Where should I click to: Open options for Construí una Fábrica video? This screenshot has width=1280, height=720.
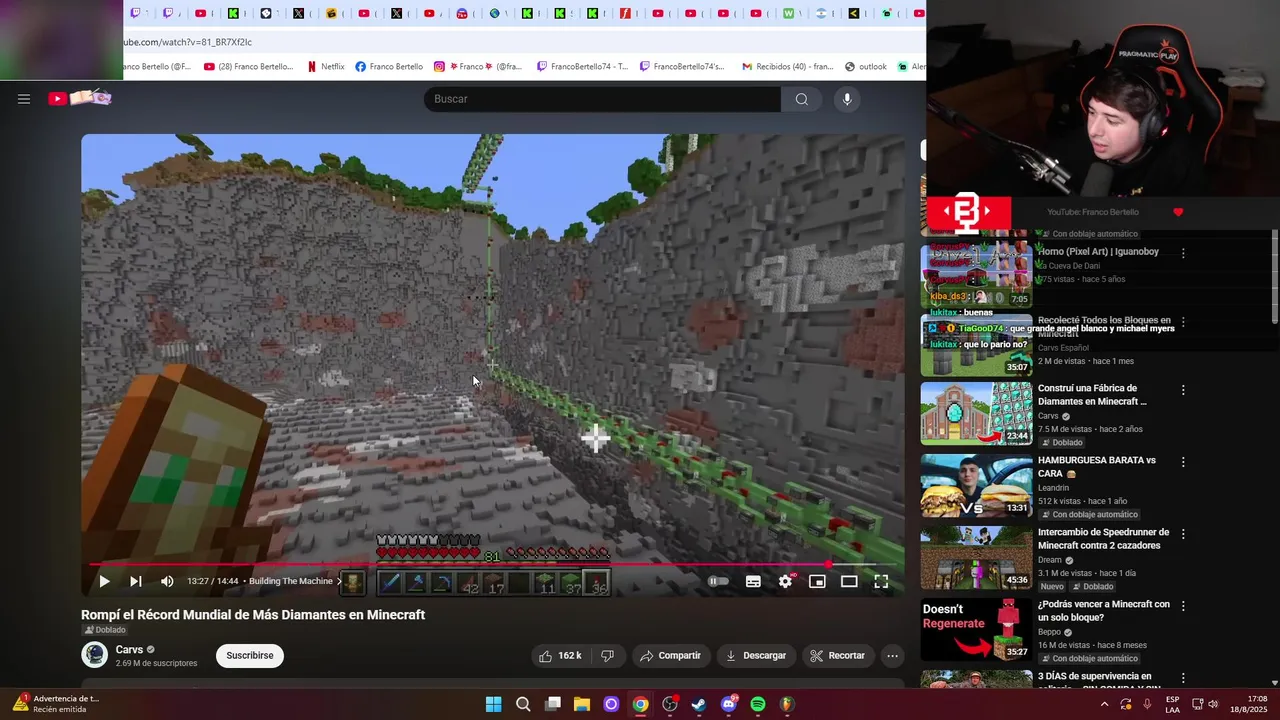pos(1183,390)
